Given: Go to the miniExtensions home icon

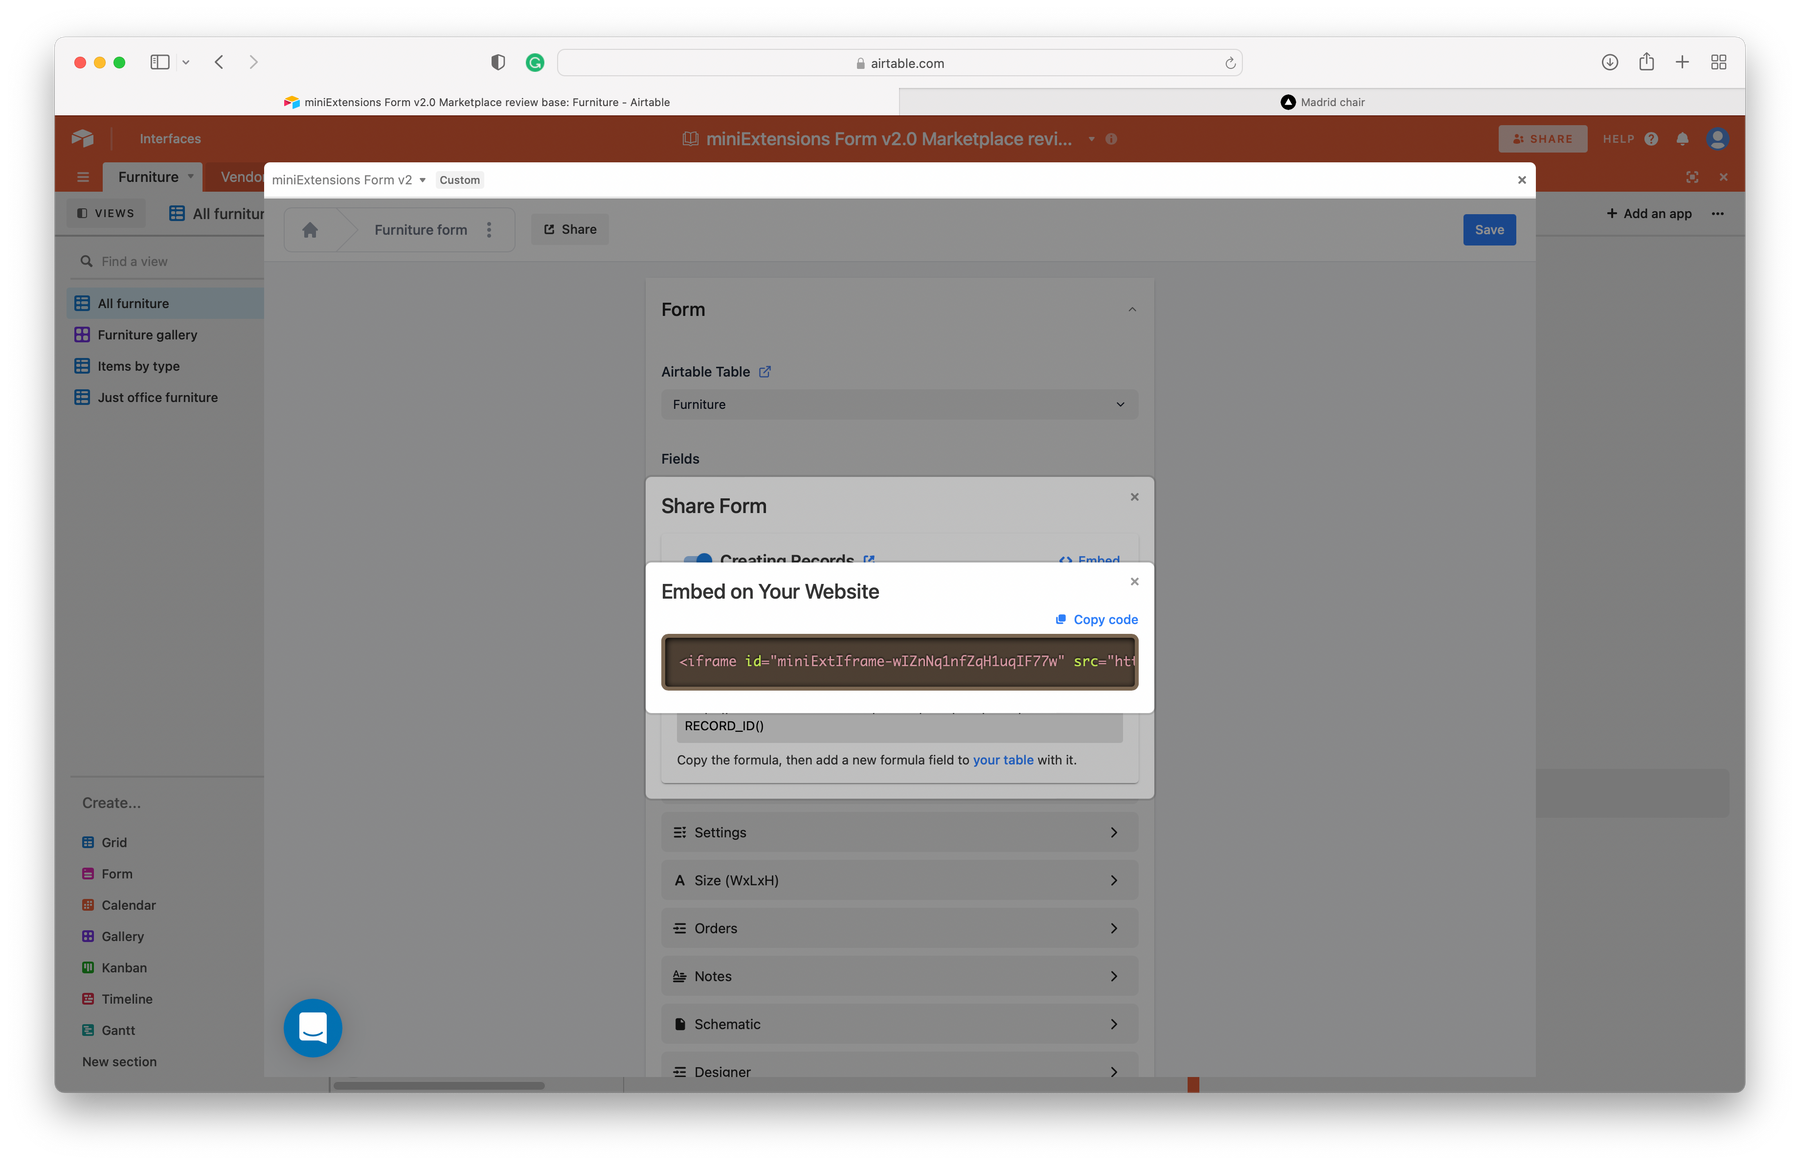Looking at the screenshot, I should (x=310, y=230).
